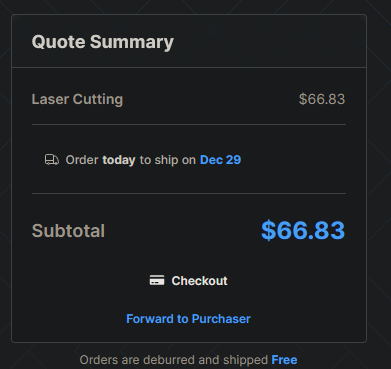
Task: Click the divider line above Subtotal
Action: point(189,193)
